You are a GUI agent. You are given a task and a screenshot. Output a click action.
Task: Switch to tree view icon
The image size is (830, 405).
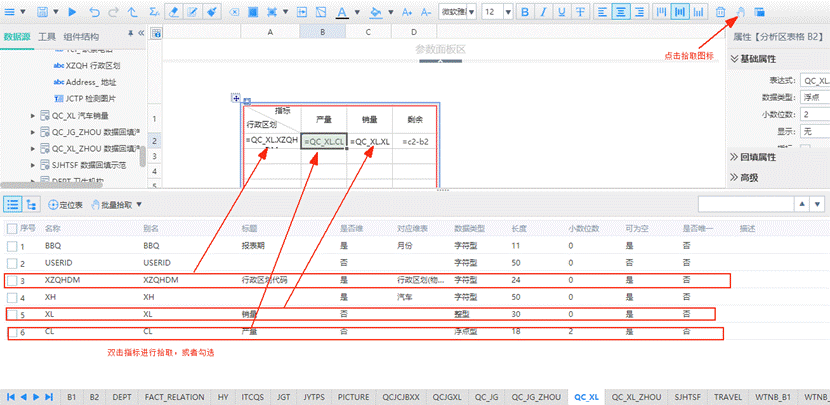[x=32, y=204]
